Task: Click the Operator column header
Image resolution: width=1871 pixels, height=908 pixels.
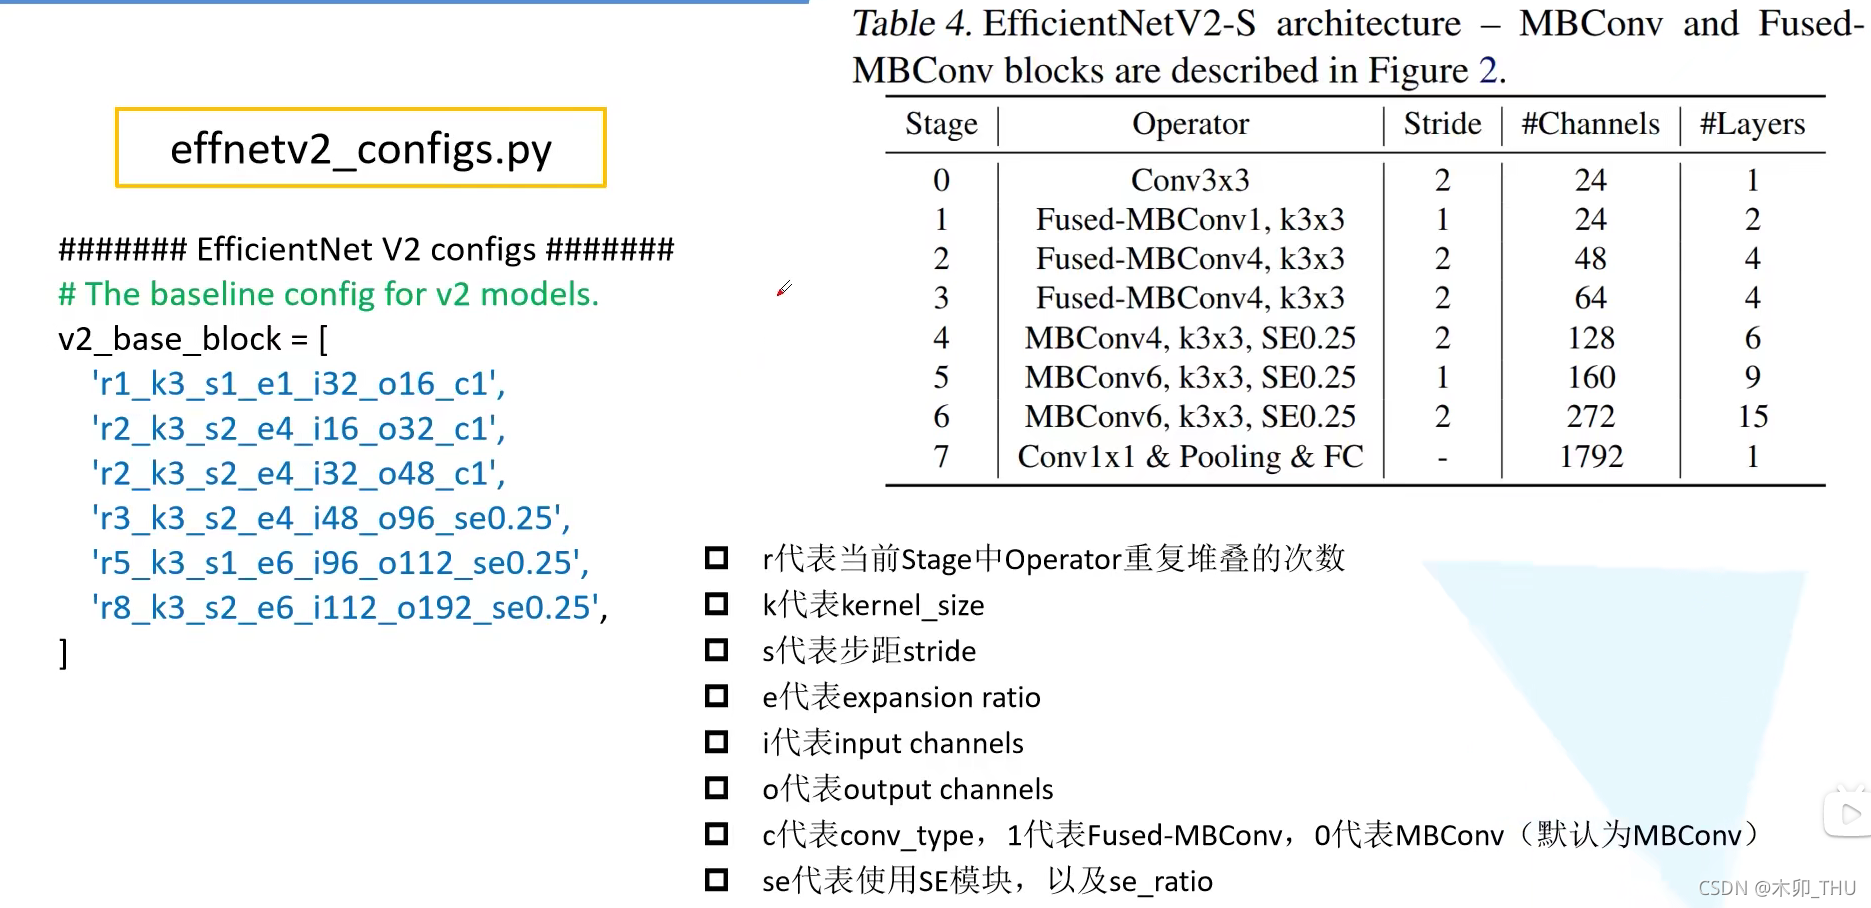Action: click(1190, 124)
